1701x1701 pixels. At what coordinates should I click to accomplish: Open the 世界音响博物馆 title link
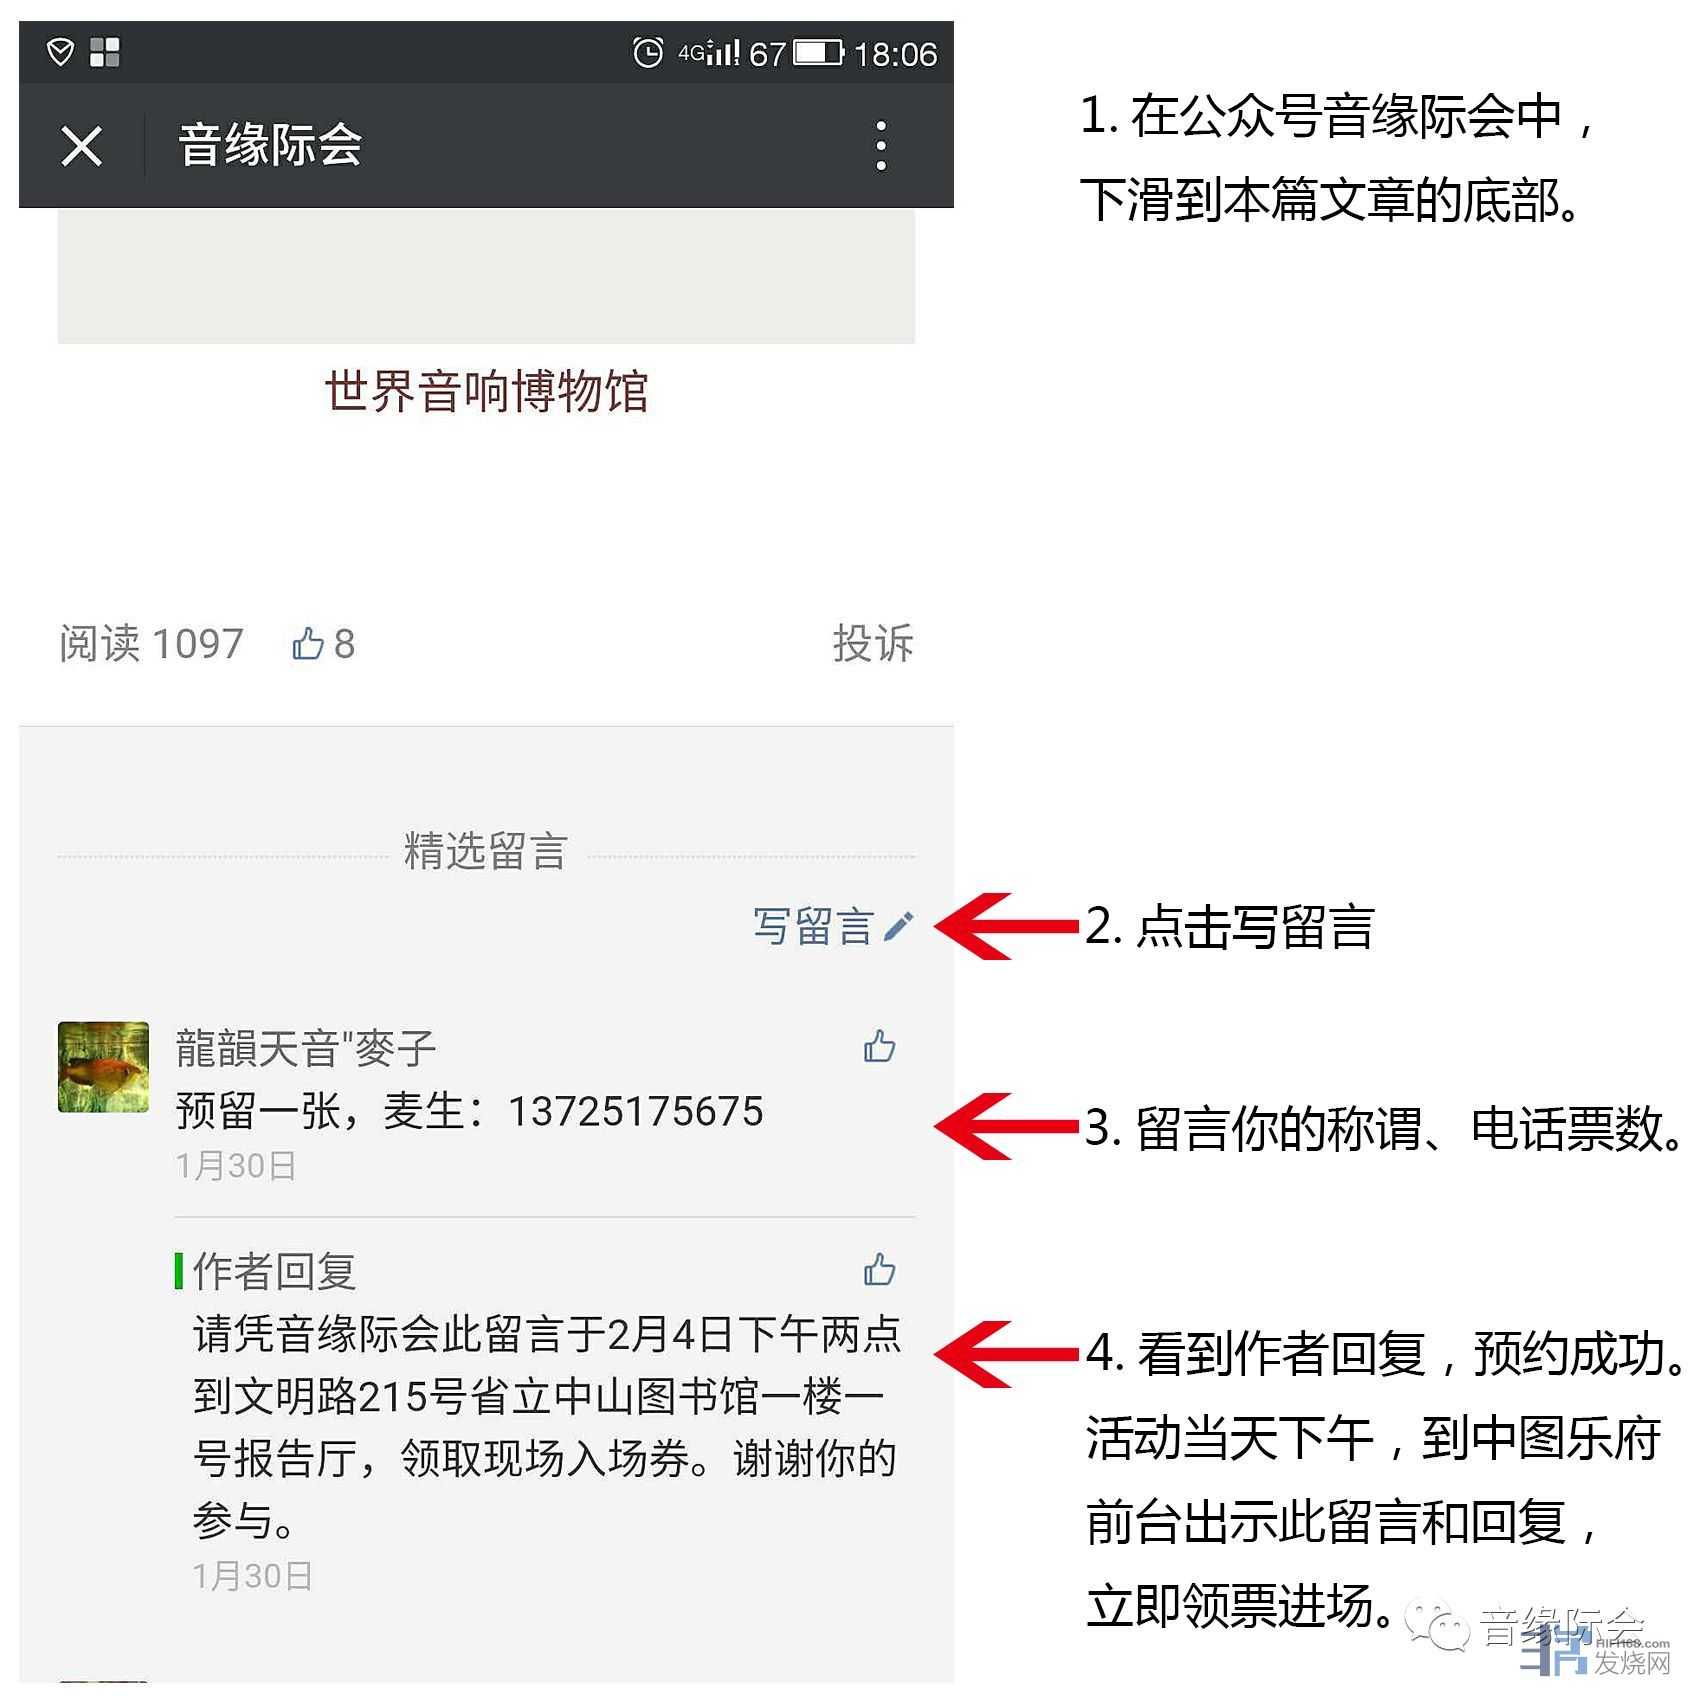[x=486, y=391]
